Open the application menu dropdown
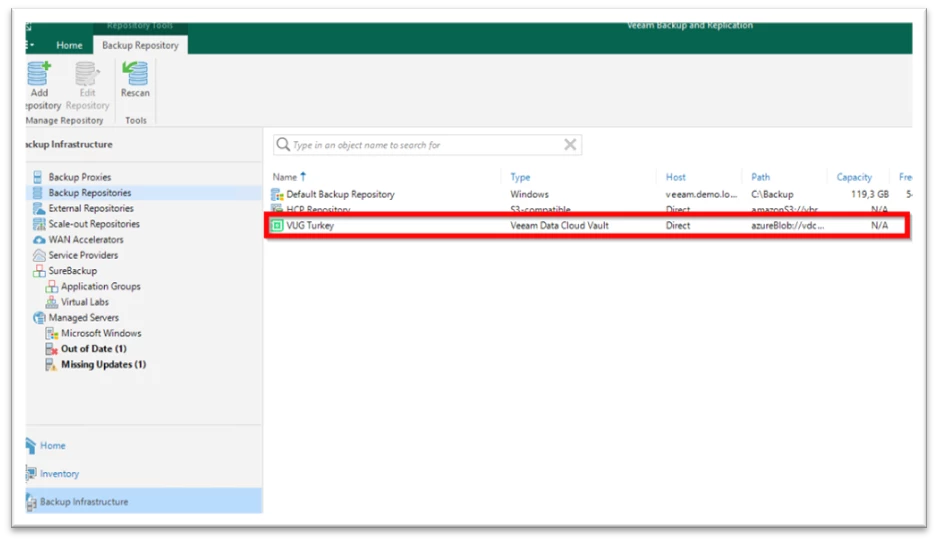 [x=30, y=45]
